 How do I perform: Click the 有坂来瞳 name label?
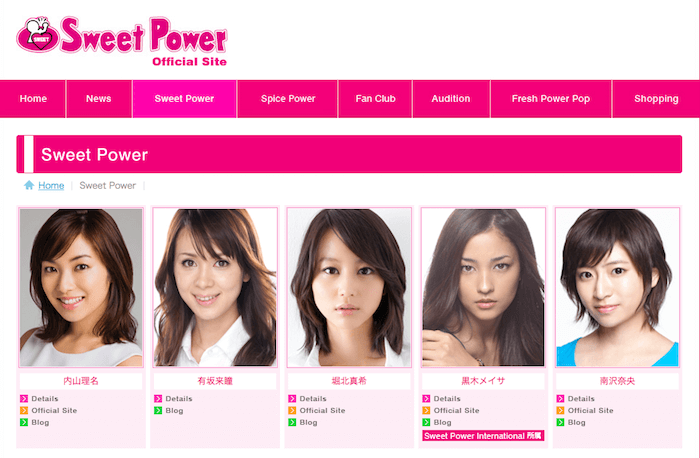click(x=215, y=381)
